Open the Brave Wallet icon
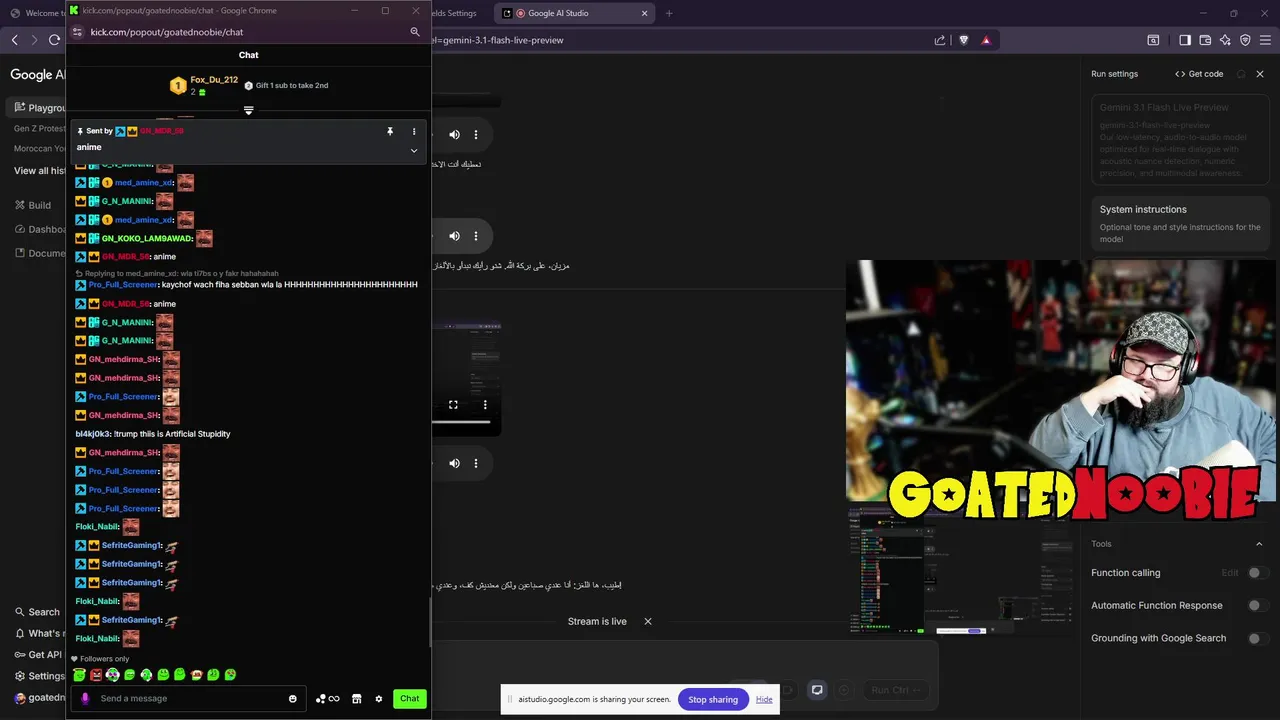Screen dimensions: 1280x720 point(1205,40)
